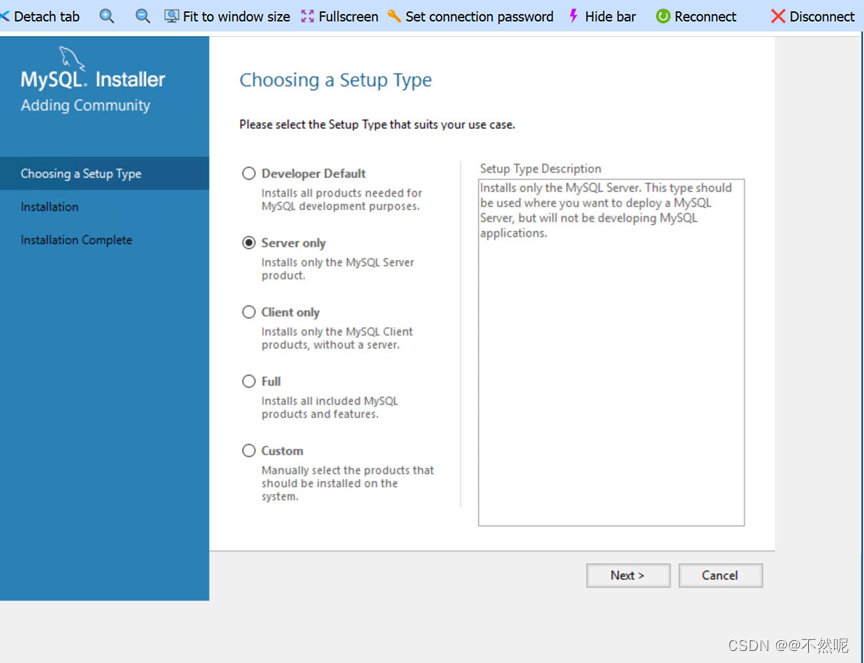
Task: Click Set connection password label
Action: click(479, 17)
